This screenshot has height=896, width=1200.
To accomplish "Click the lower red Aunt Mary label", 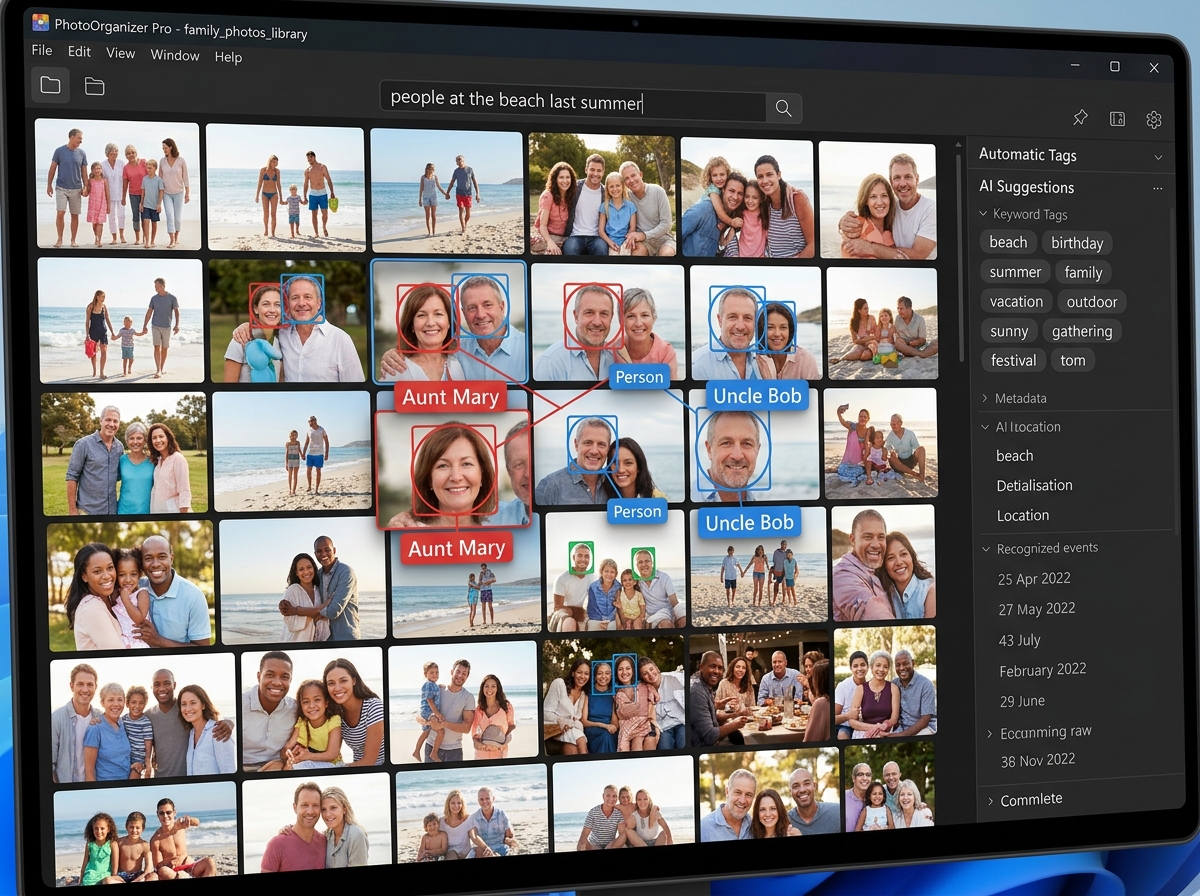I will pos(456,548).
